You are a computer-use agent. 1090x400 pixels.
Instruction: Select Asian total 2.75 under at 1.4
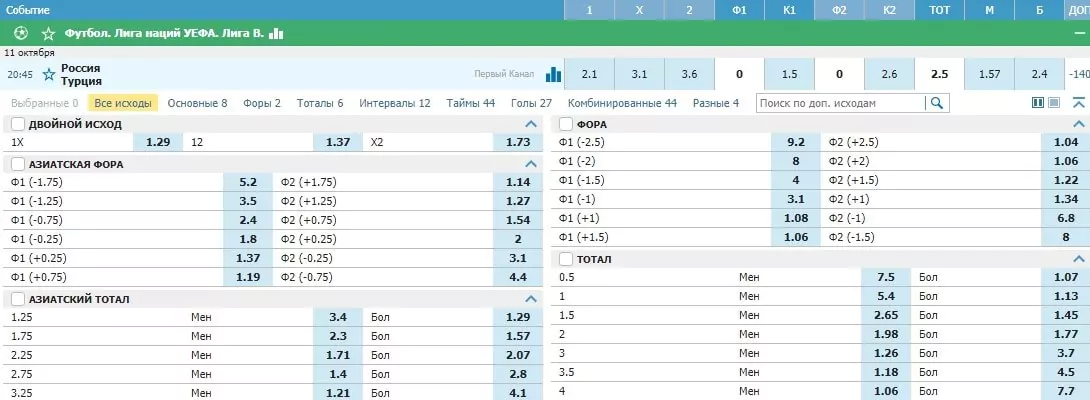tap(338, 374)
